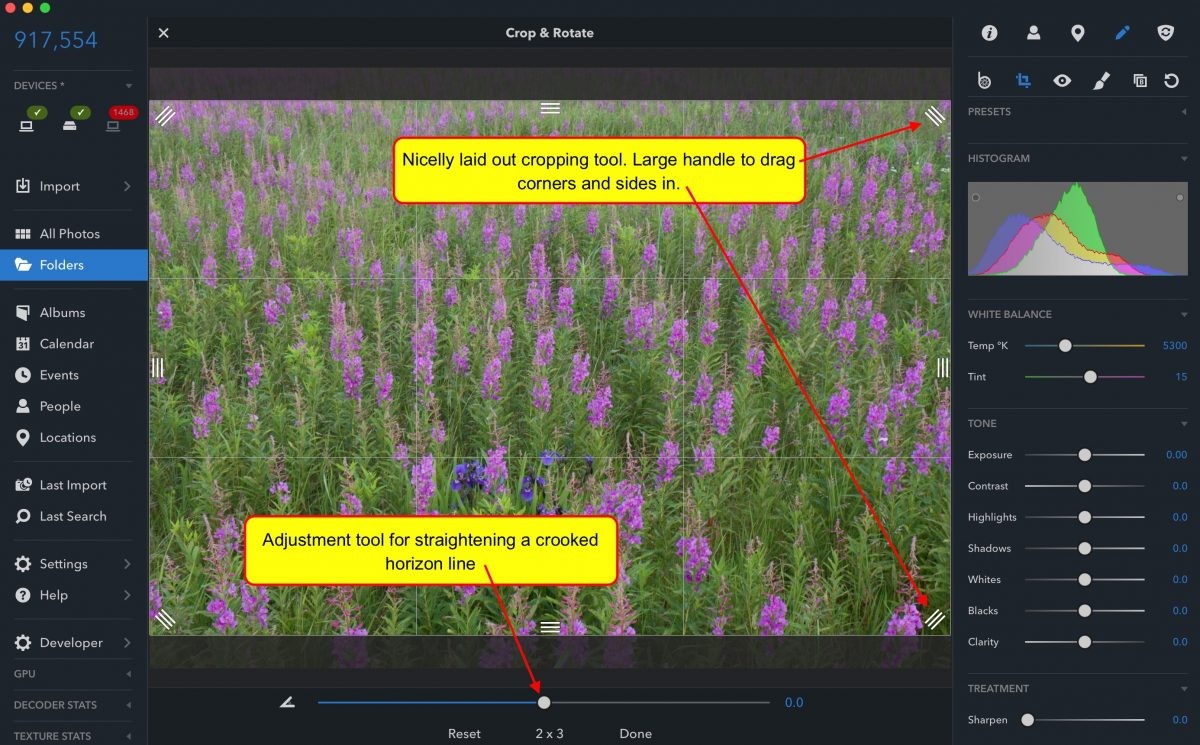Click the left edge crop handle
This screenshot has width=1200, height=745.
(x=157, y=368)
